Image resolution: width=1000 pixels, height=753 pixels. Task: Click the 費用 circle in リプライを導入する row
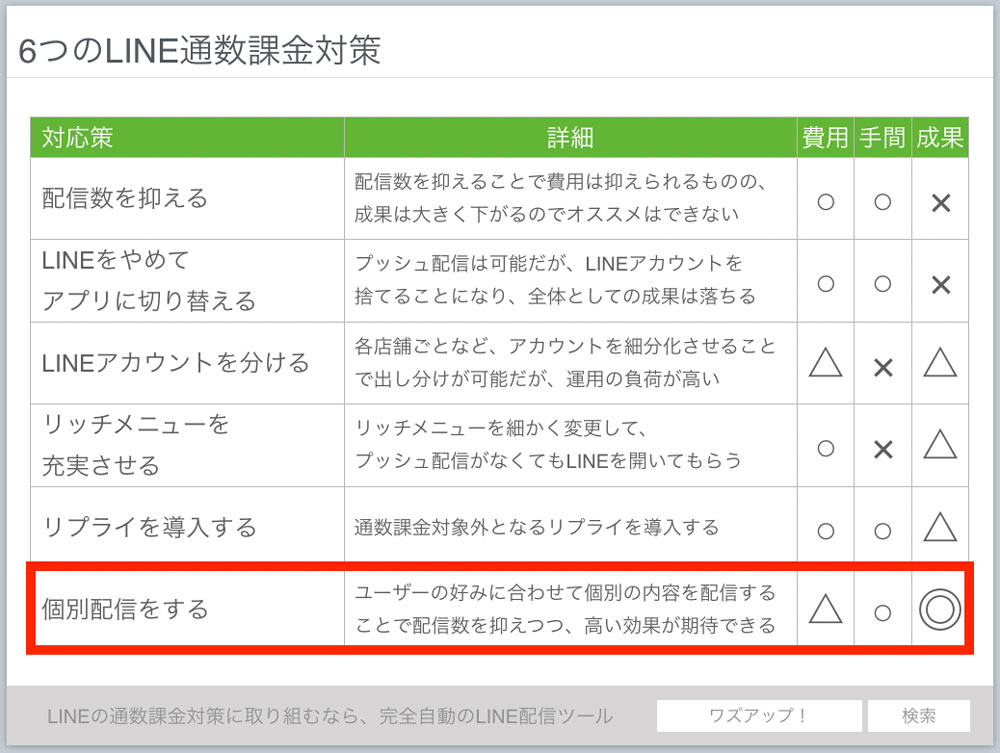825,531
